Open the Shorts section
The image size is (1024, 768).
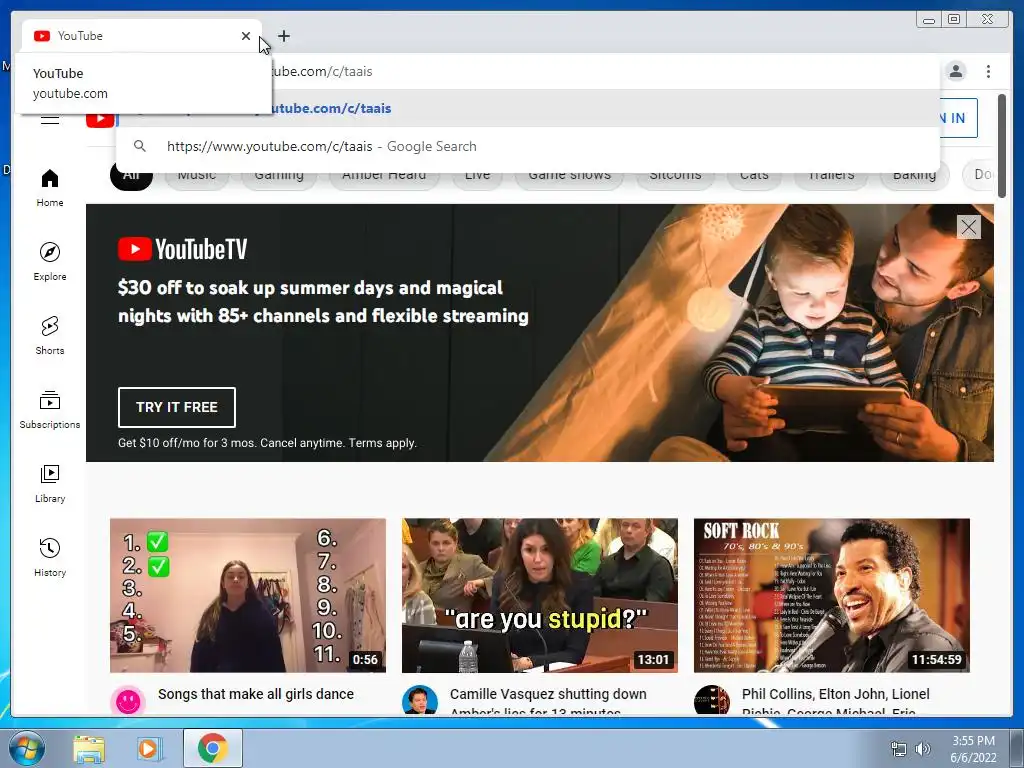coord(50,336)
